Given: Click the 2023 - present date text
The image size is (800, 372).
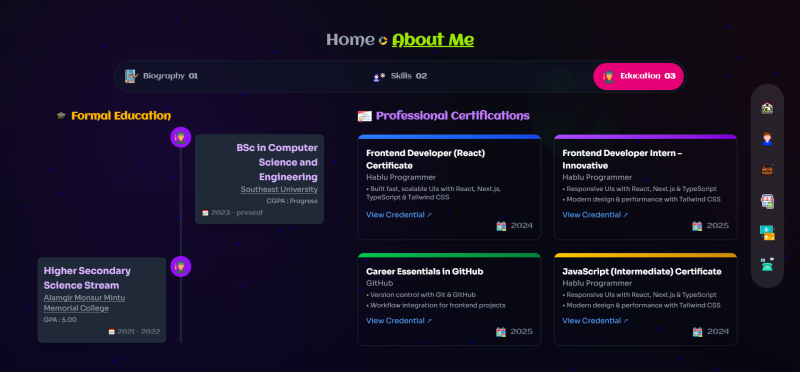Looking at the screenshot, I should point(237,213).
